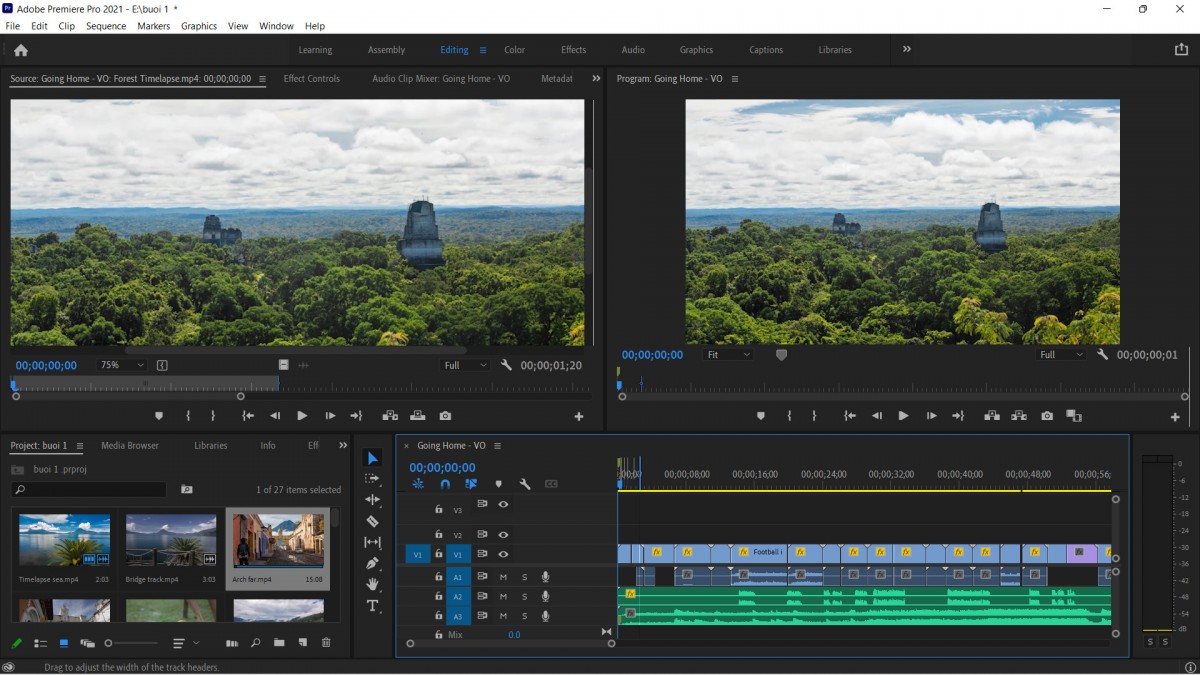Image resolution: width=1200 pixels, height=675 pixels.
Task: Play the Program monitor
Action: (903, 416)
